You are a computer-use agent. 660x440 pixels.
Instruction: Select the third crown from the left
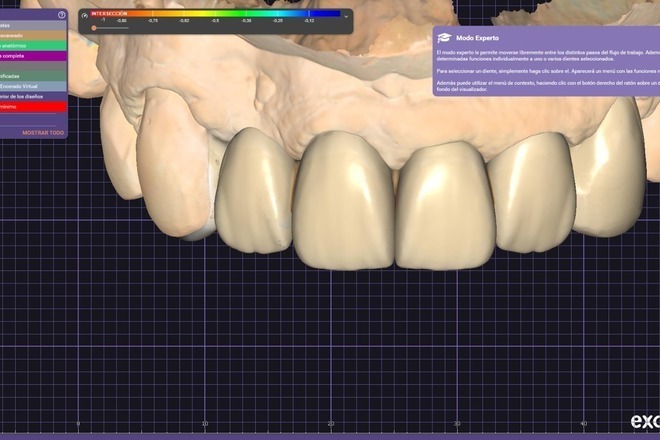coord(438,205)
